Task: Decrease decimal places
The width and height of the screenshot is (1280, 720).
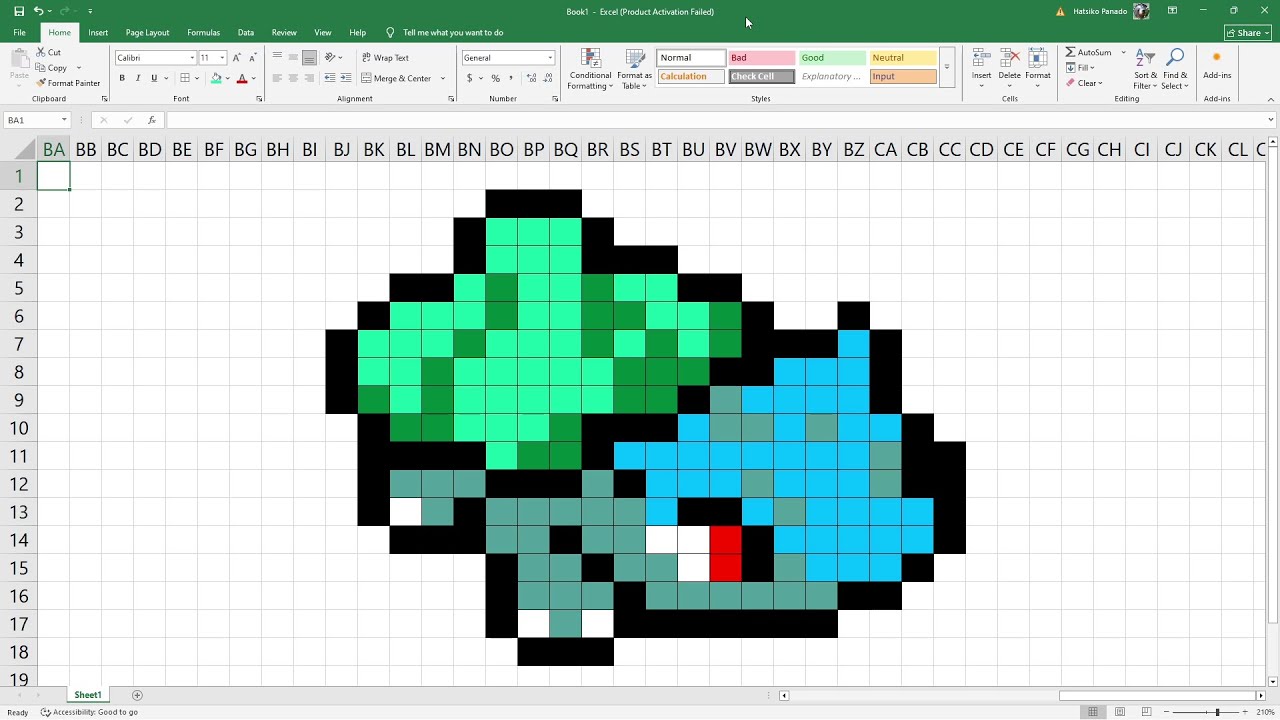Action: (547, 78)
